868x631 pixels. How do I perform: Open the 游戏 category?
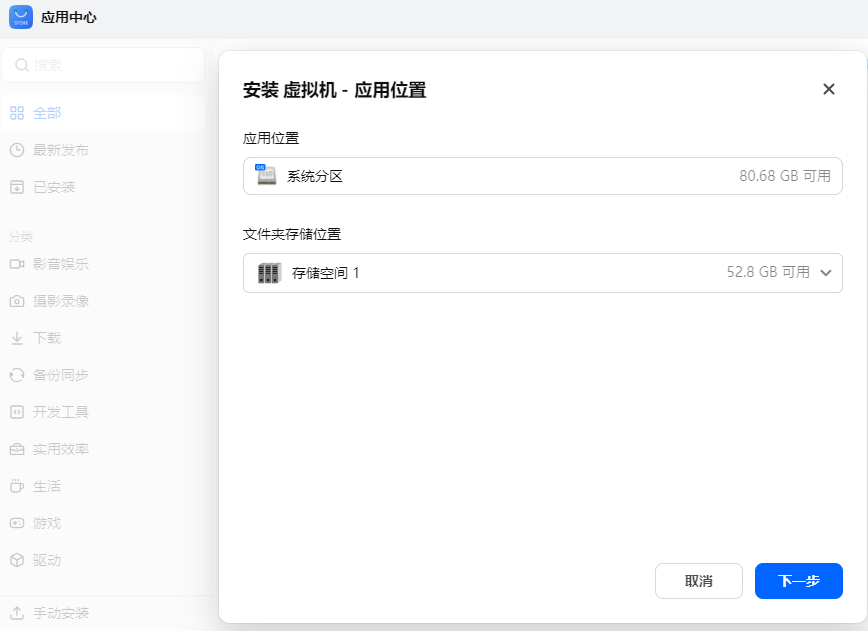pyautogui.click(x=46, y=523)
